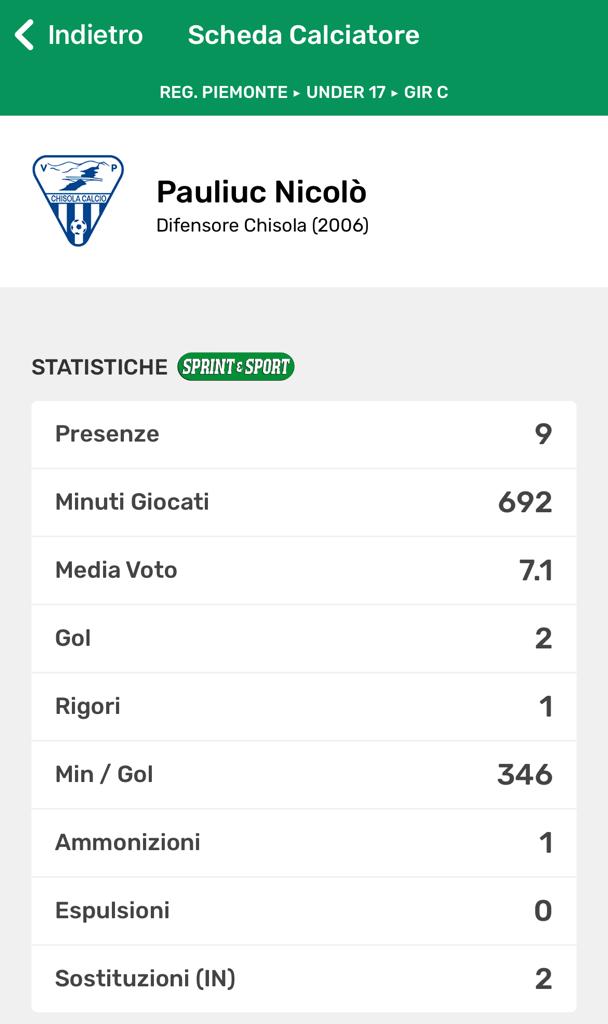Tap the player name Pauliuc Nicolò
The image size is (608, 1024).
[x=262, y=192]
